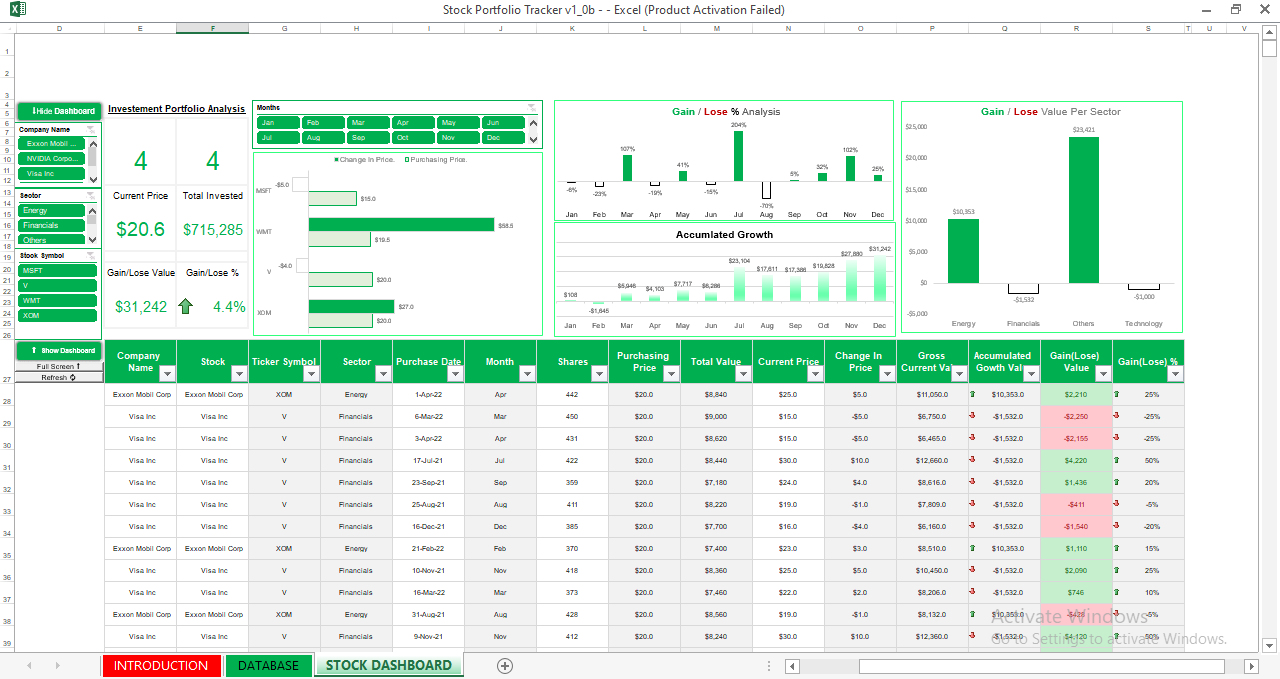Toggle NVIDIA Corpo... slicer item
Screen dimensions: 1280x679
(x=52, y=158)
